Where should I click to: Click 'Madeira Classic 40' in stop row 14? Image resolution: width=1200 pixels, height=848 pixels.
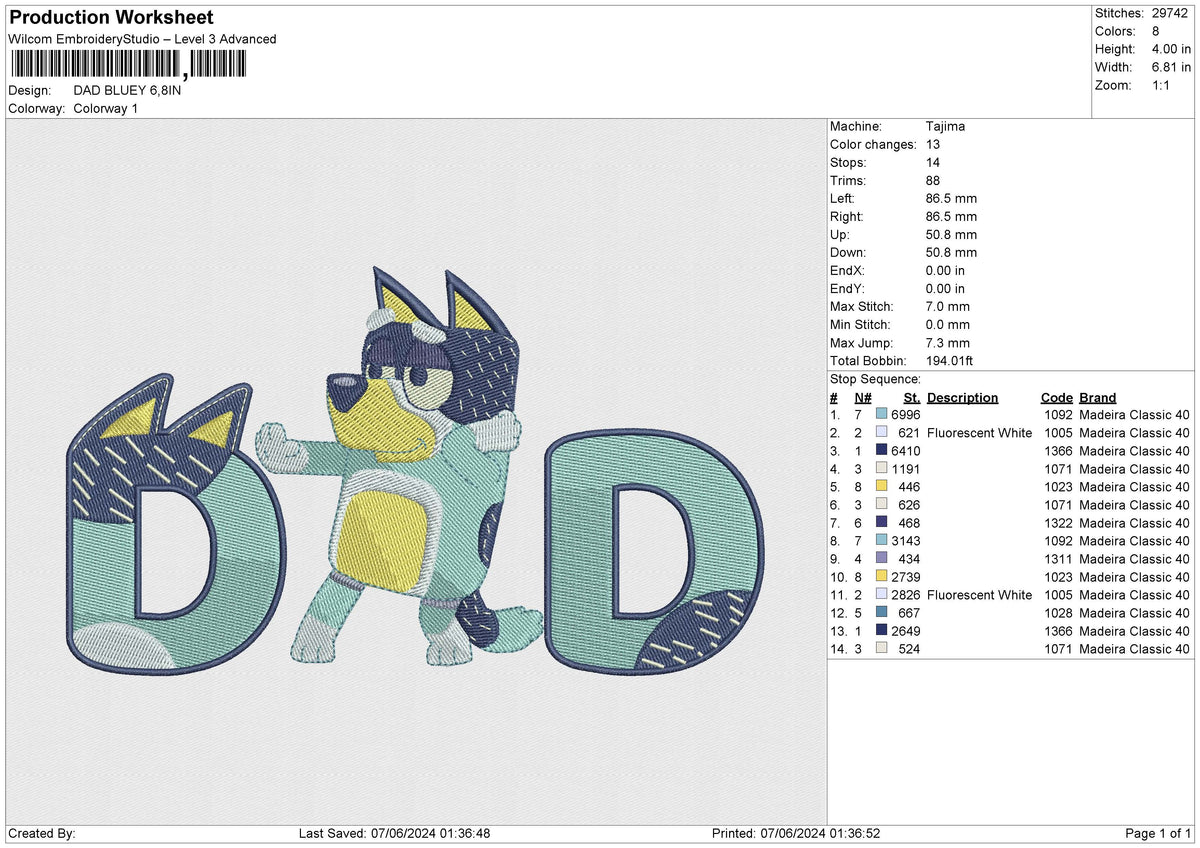1134,649
